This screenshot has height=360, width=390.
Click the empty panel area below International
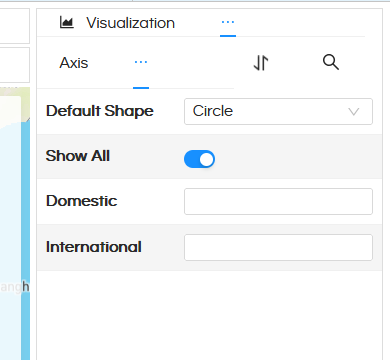coord(209,315)
